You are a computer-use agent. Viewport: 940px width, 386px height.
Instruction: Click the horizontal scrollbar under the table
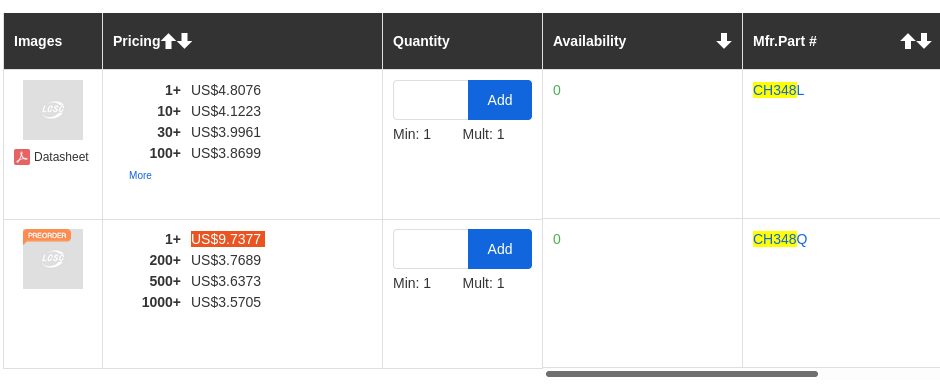pyautogui.click(x=682, y=374)
